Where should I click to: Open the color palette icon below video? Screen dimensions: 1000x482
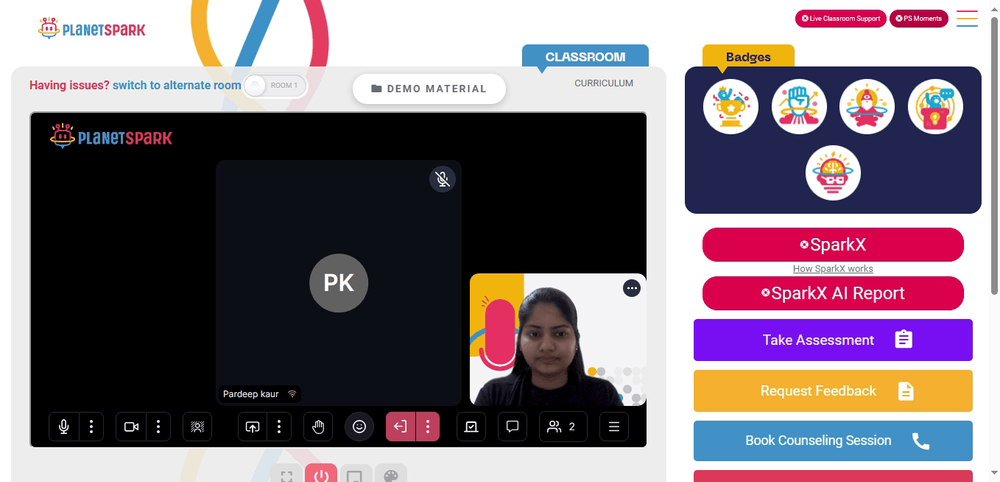click(x=390, y=476)
